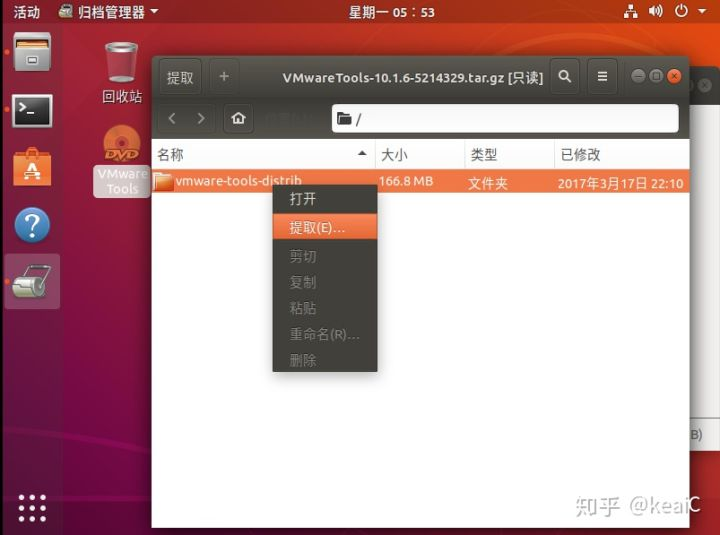720x535 pixels.
Task: Choose 重命名(R)... in the context menu
Action: [325, 334]
